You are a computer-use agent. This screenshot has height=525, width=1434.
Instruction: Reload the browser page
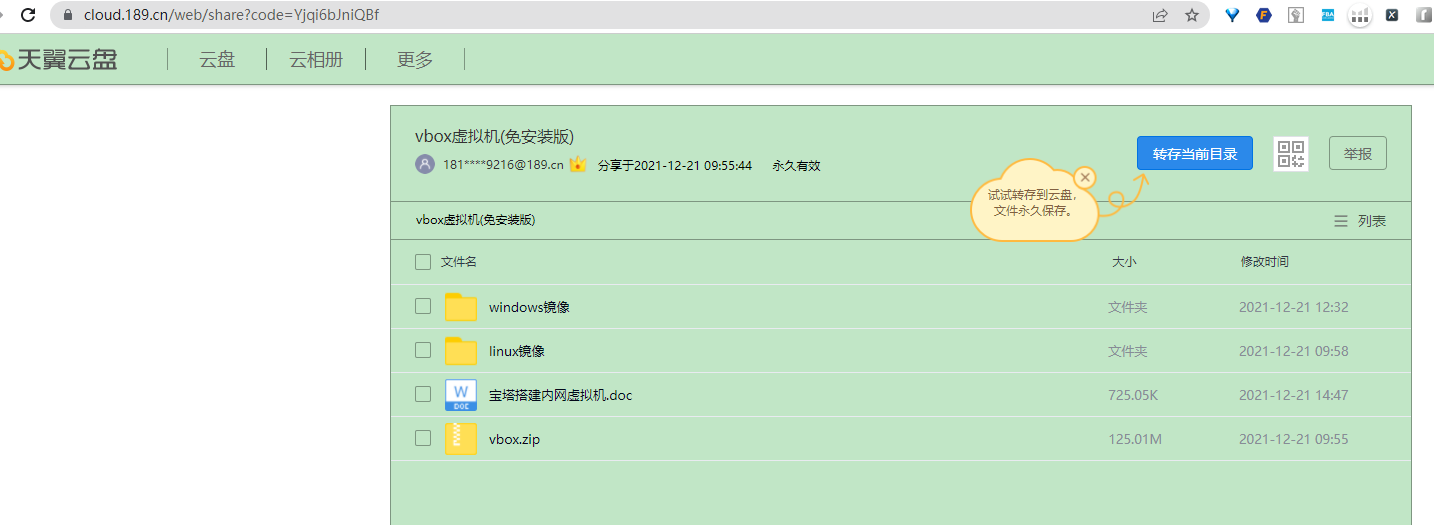click(x=28, y=15)
